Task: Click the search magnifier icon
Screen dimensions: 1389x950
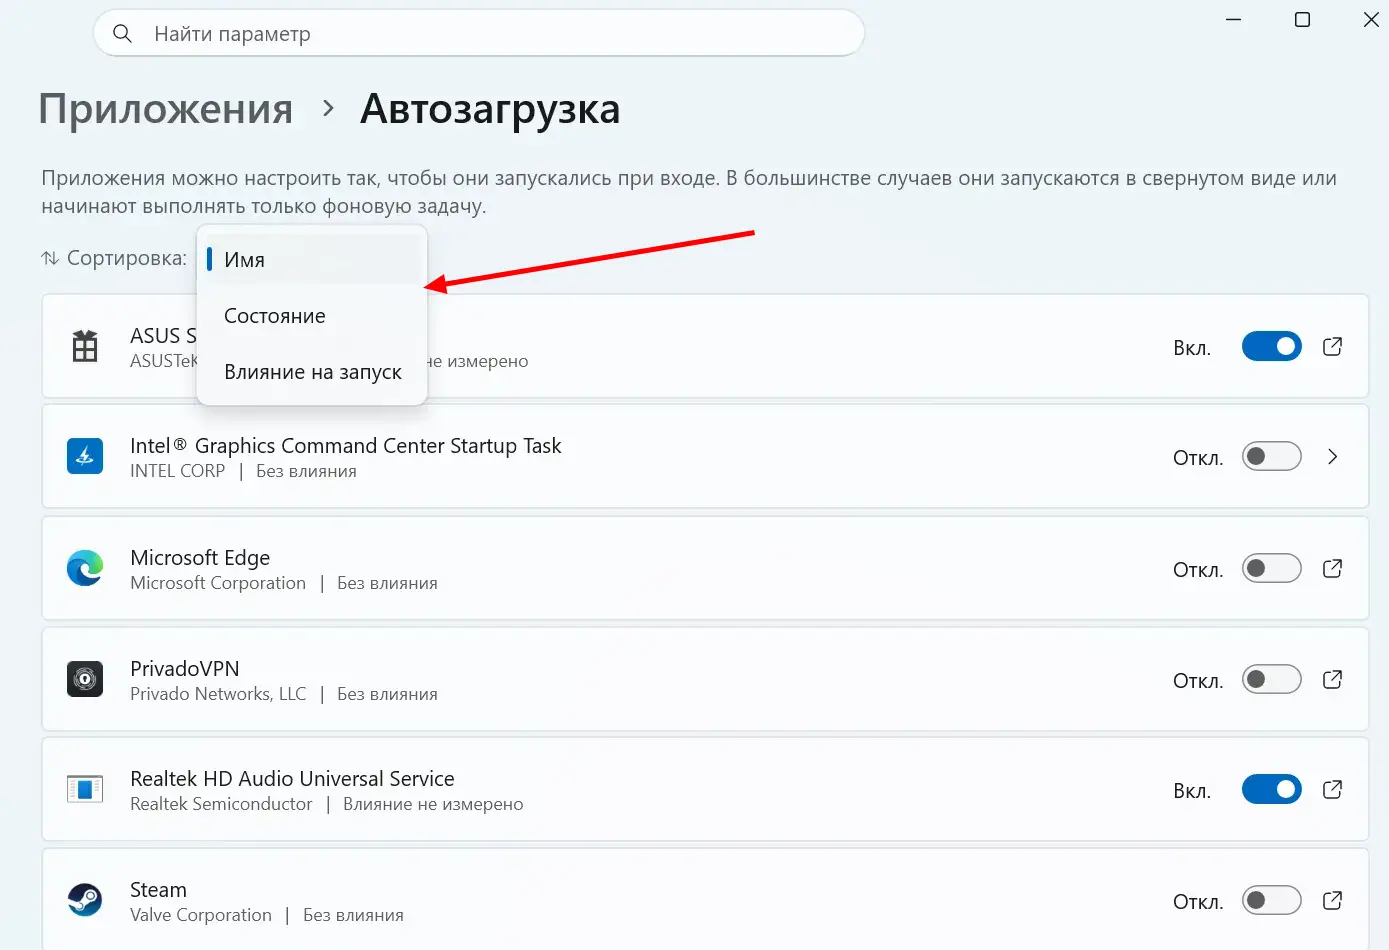Action: click(122, 34)
